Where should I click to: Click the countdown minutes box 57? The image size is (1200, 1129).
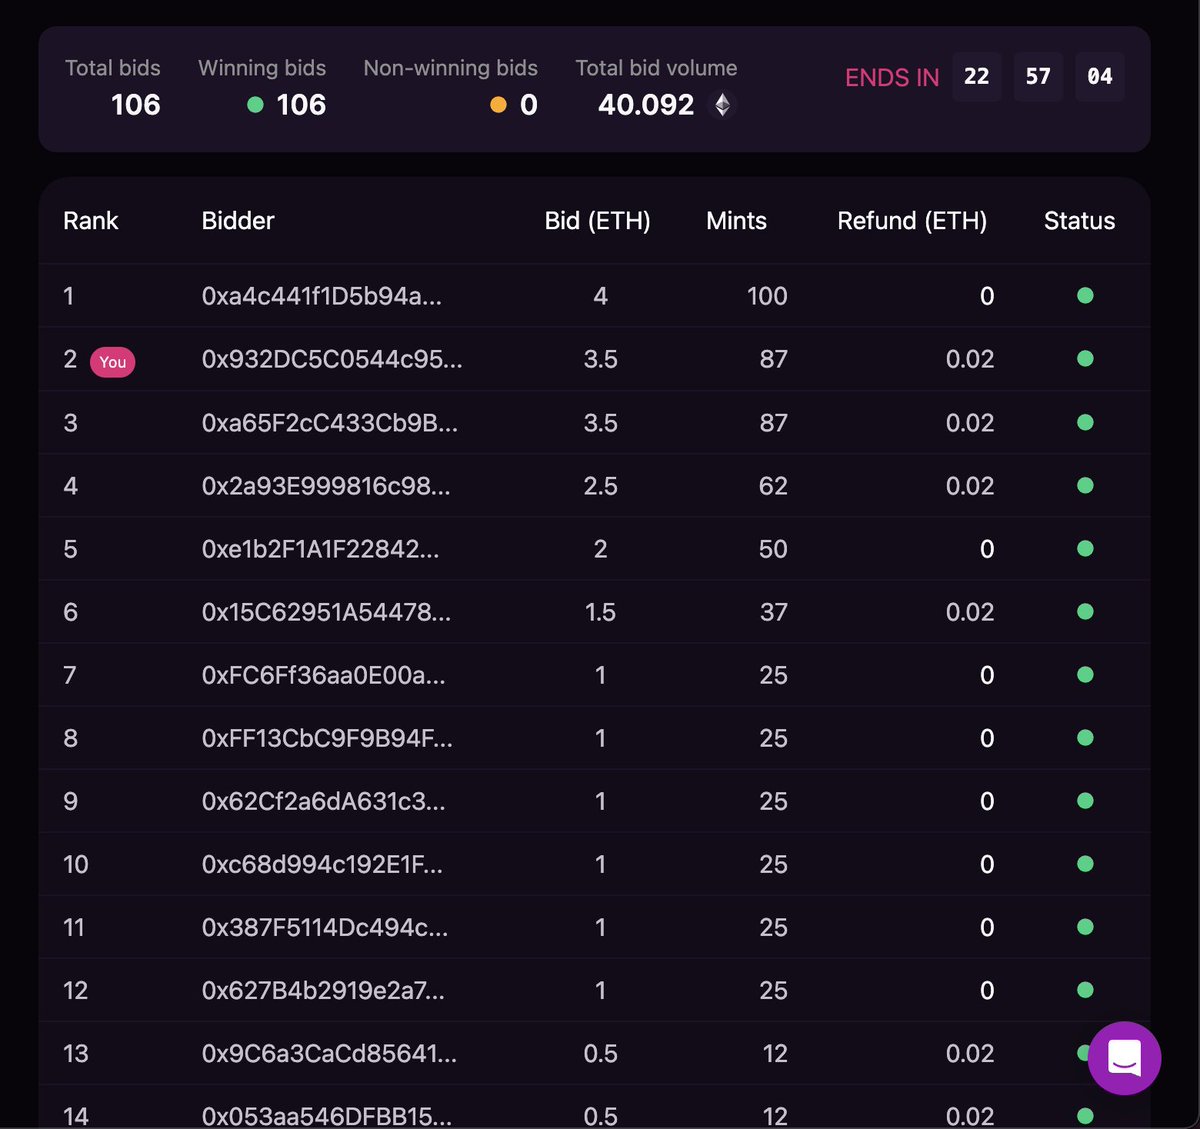coord(1038,77)
